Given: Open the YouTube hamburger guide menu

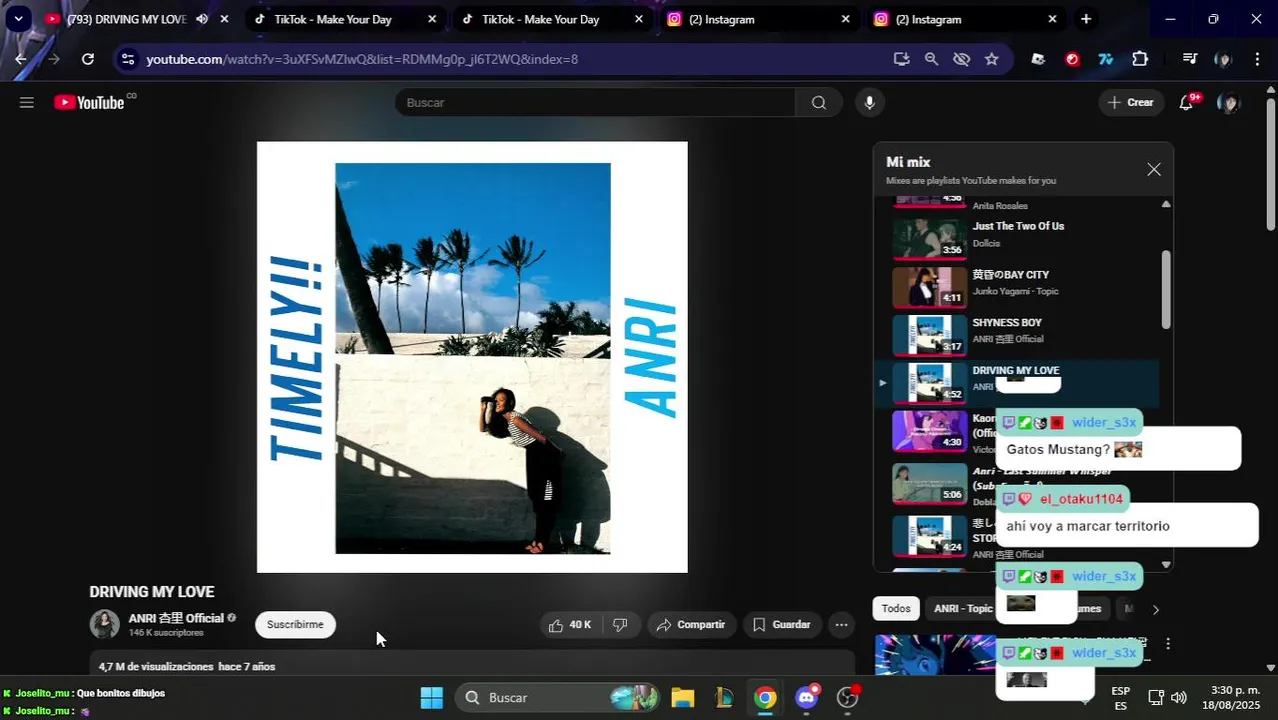Looking at the screenshot, I should click(27, 102).
